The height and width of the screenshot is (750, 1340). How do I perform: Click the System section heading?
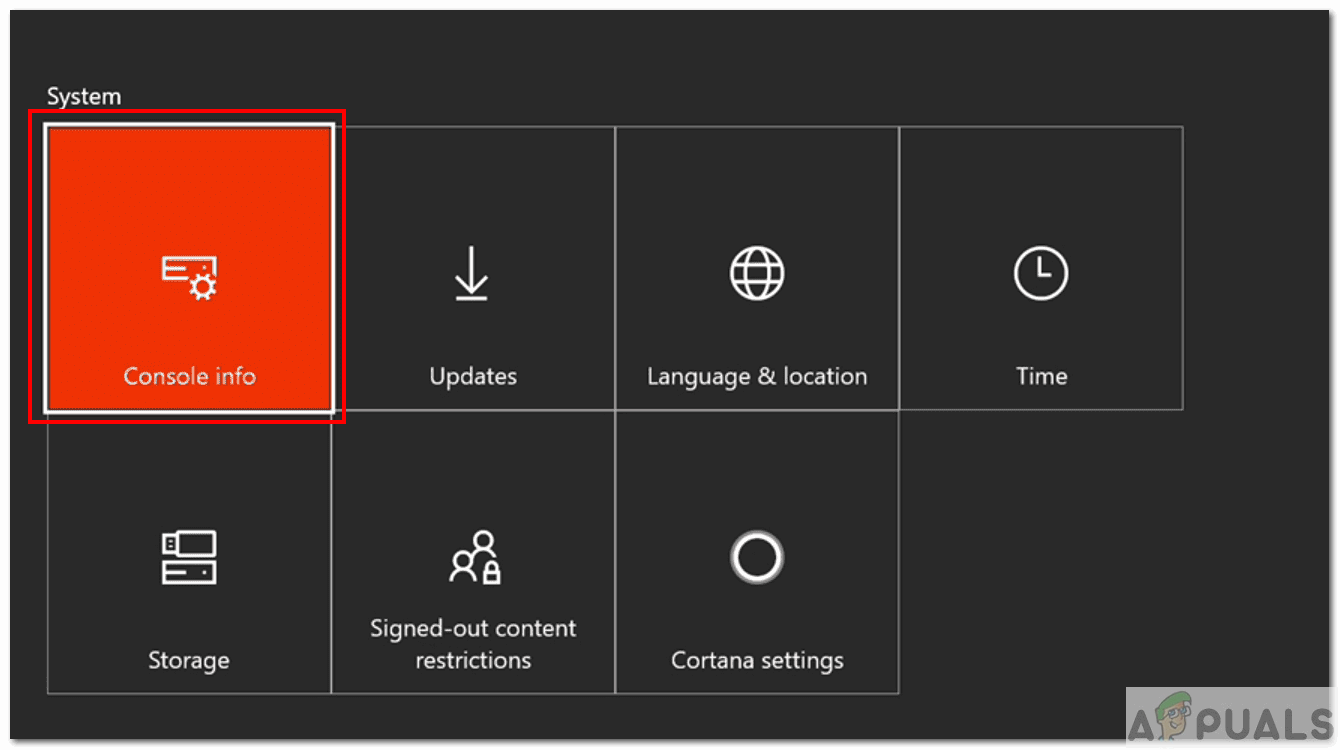84,97
